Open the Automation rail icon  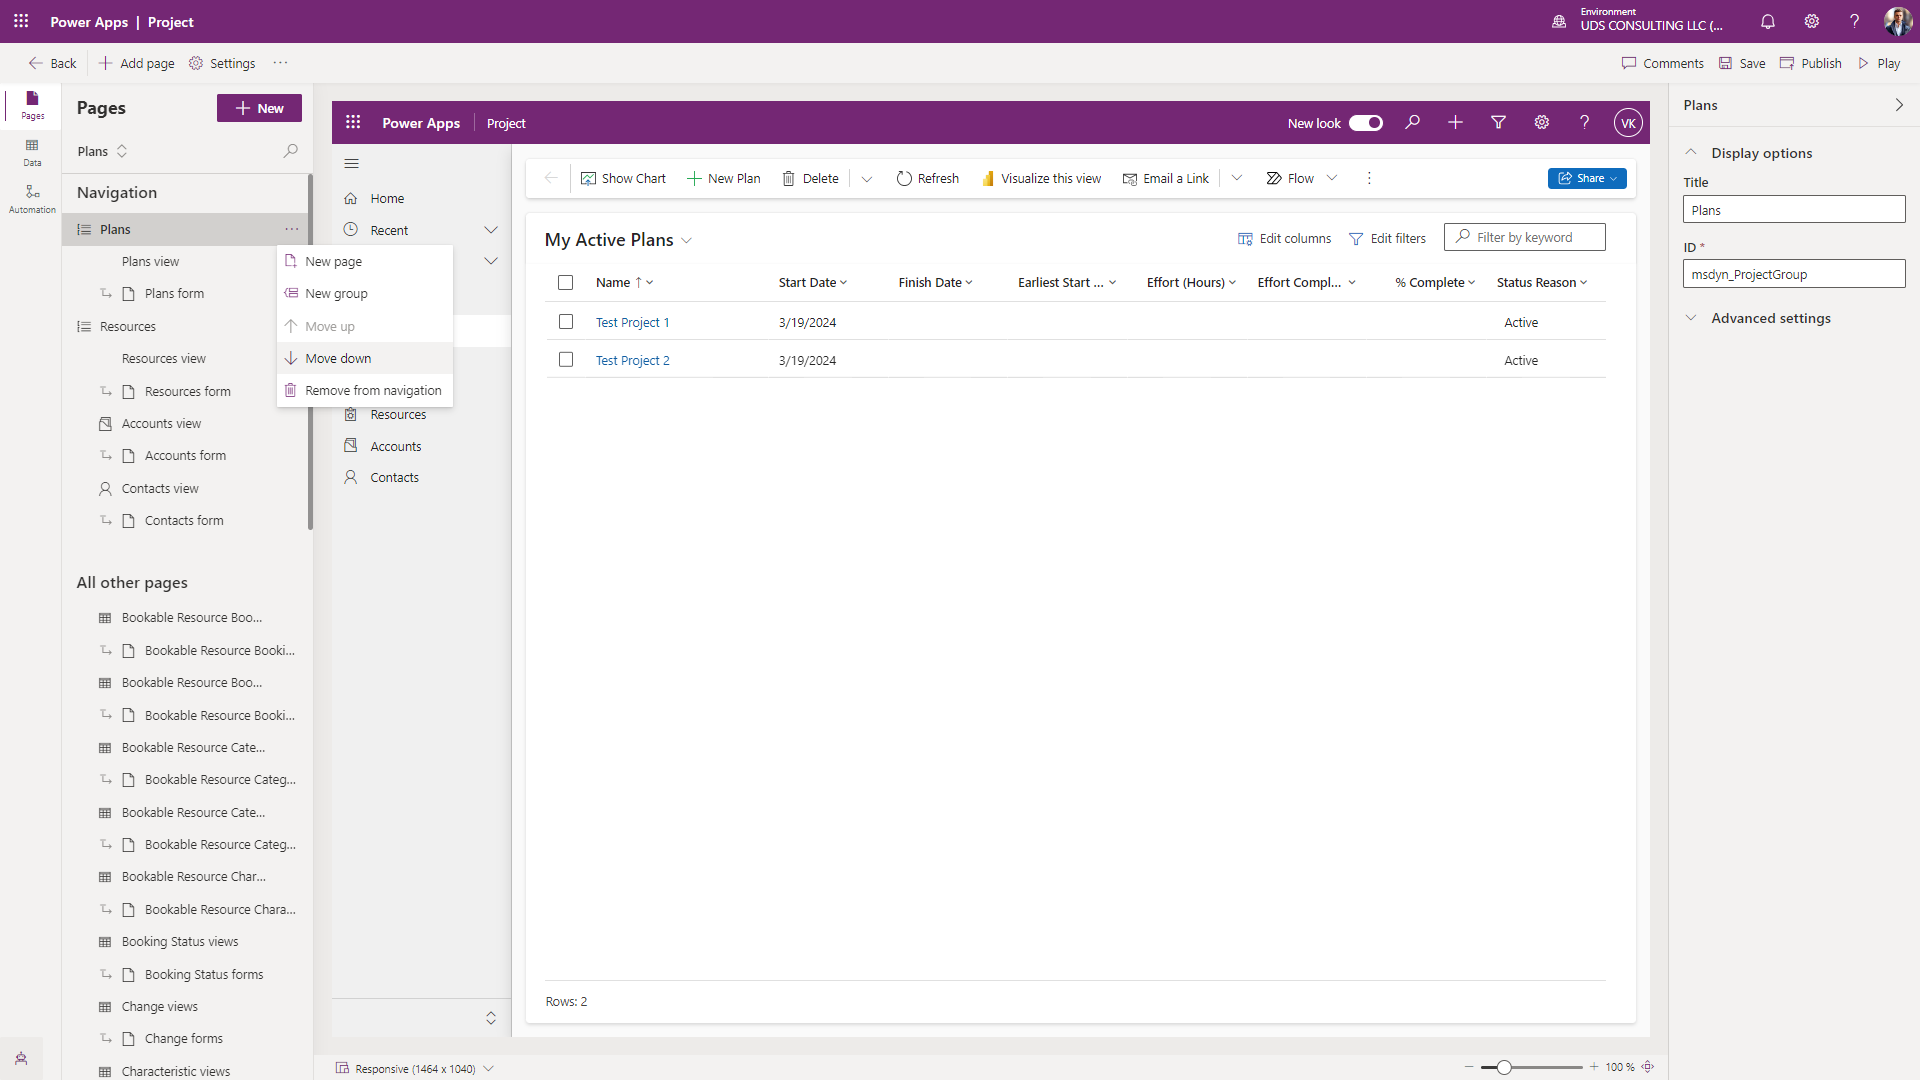32,198
